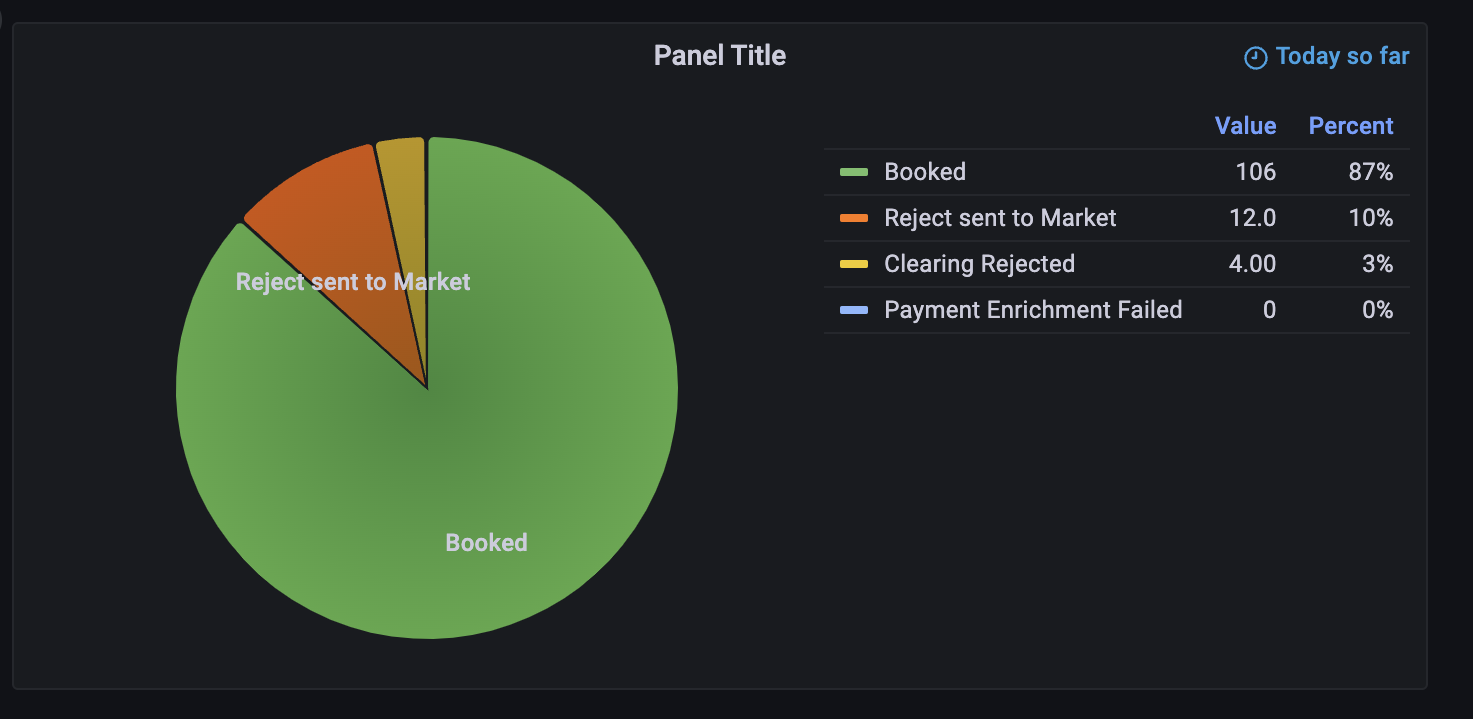
Task: Toggle Reject sent to Market legend label
Action: click(x=1000, y=218)
